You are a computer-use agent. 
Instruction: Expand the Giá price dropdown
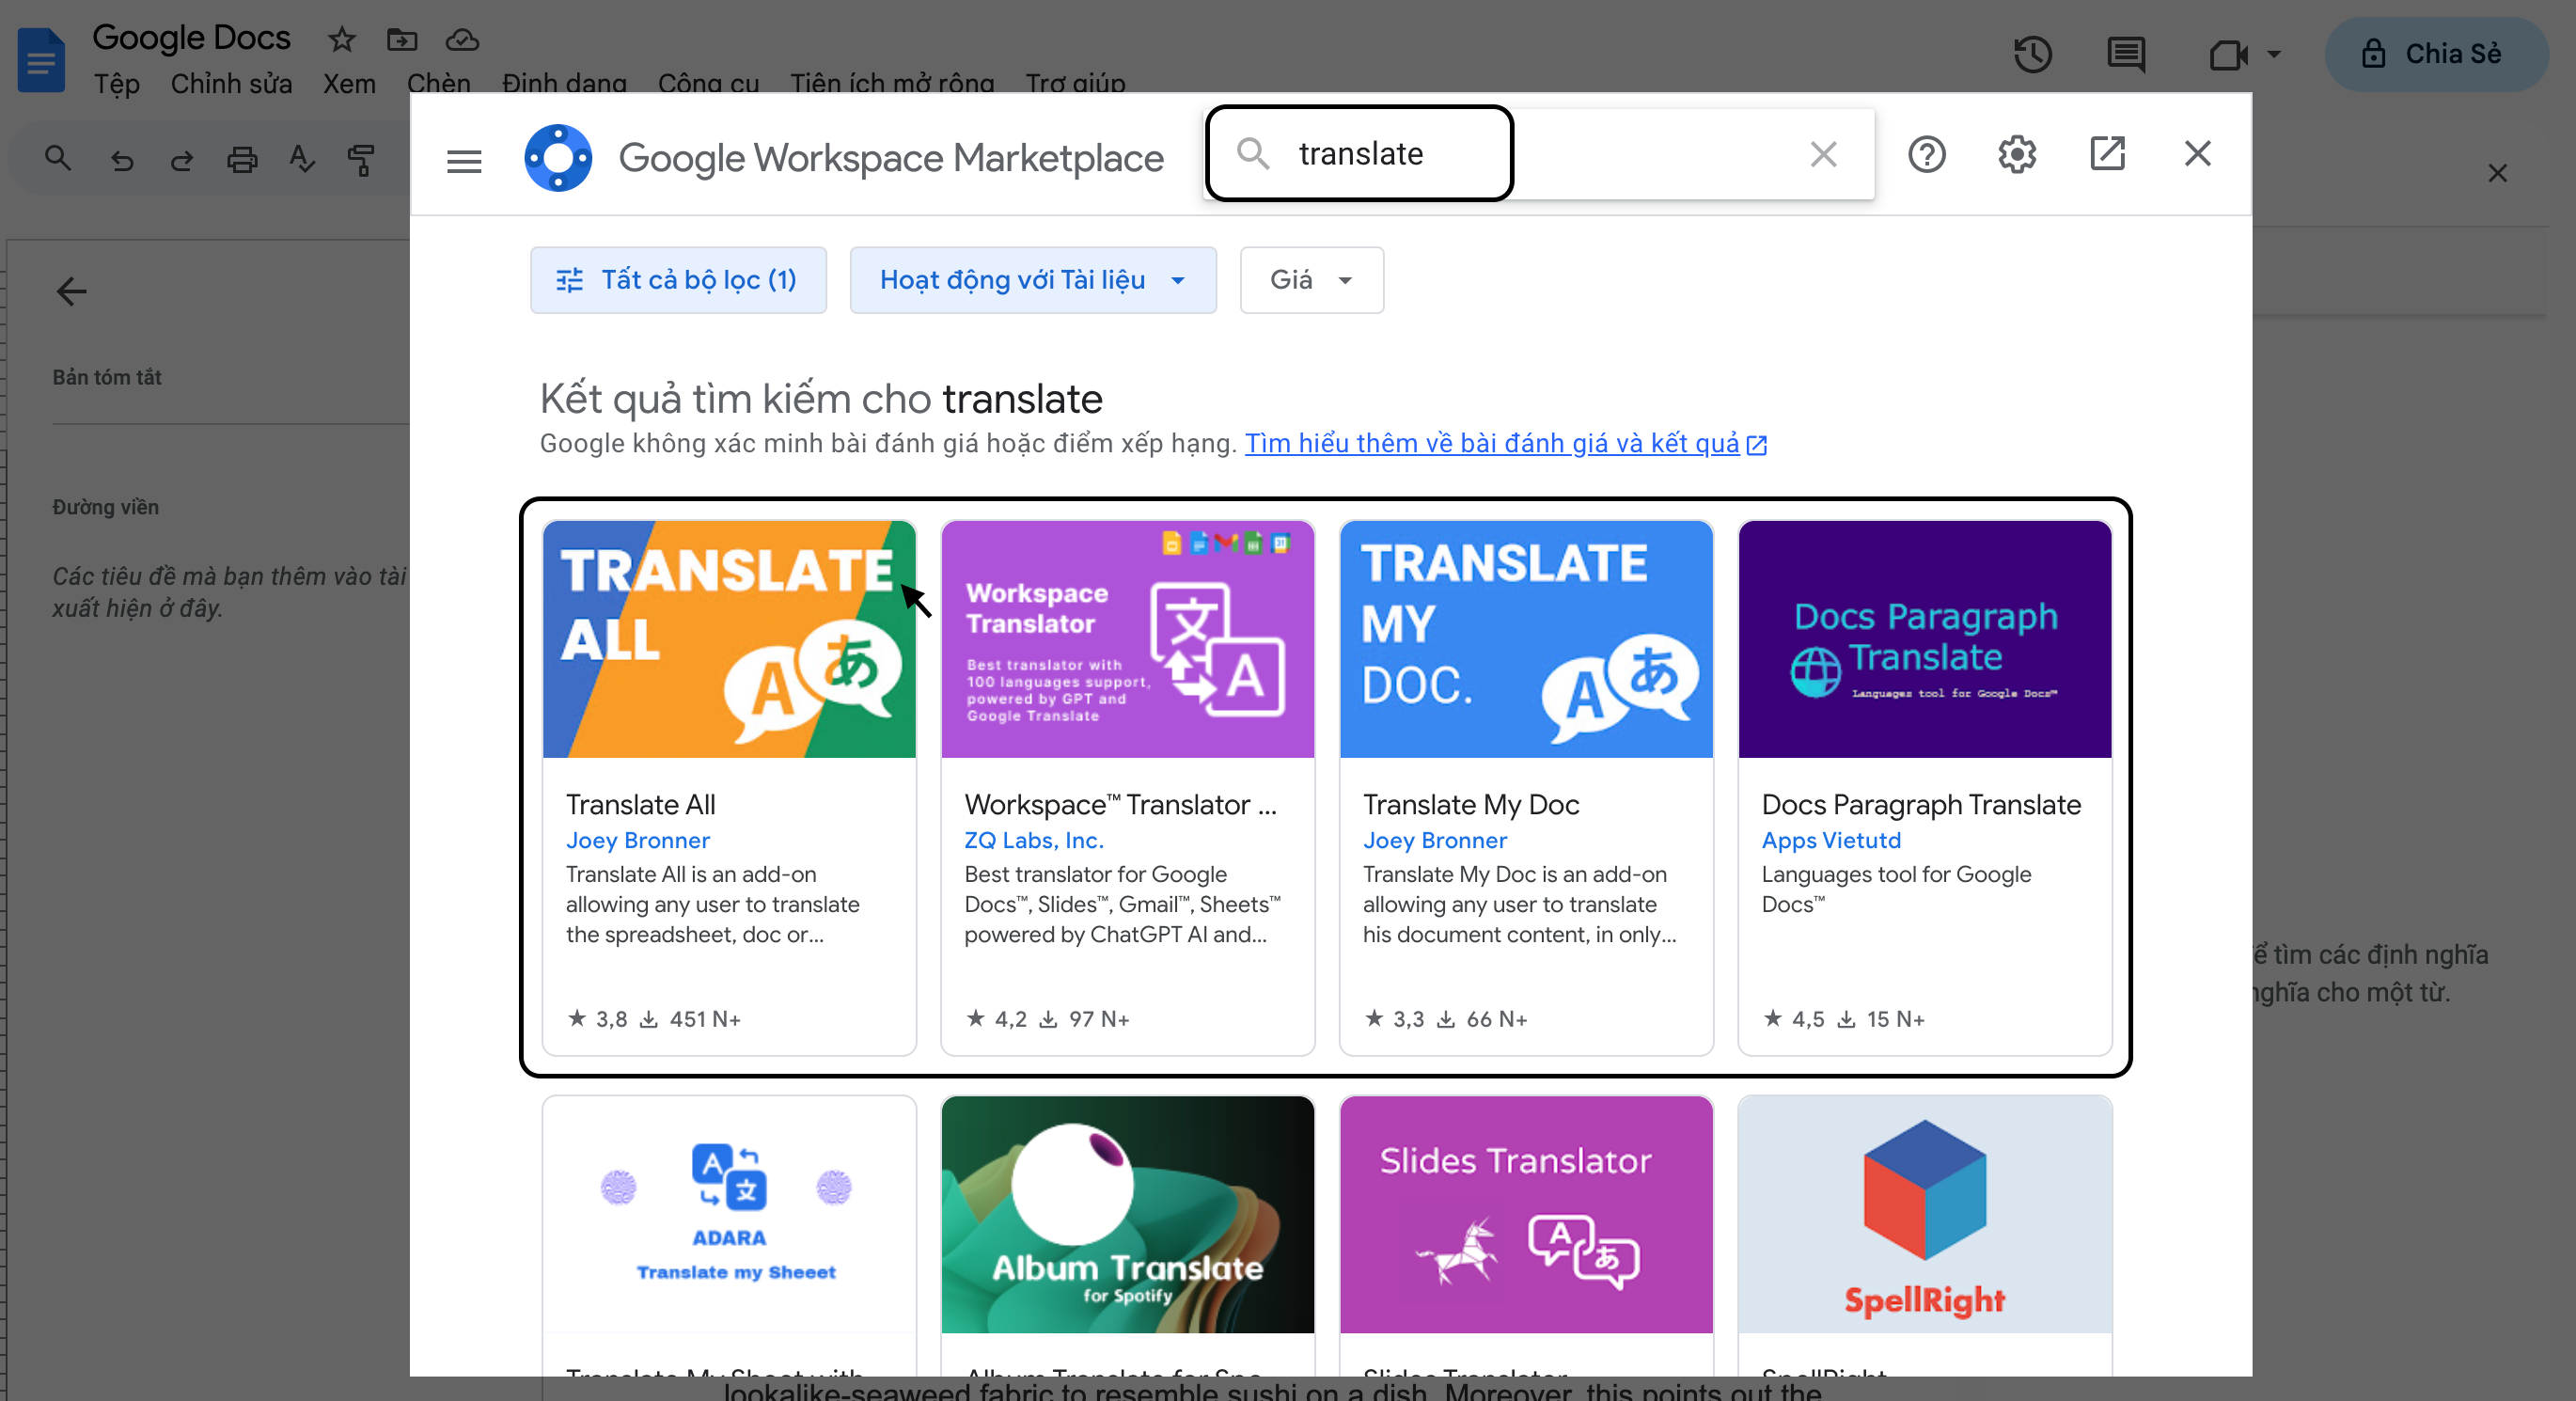[x=1311, y=280]
